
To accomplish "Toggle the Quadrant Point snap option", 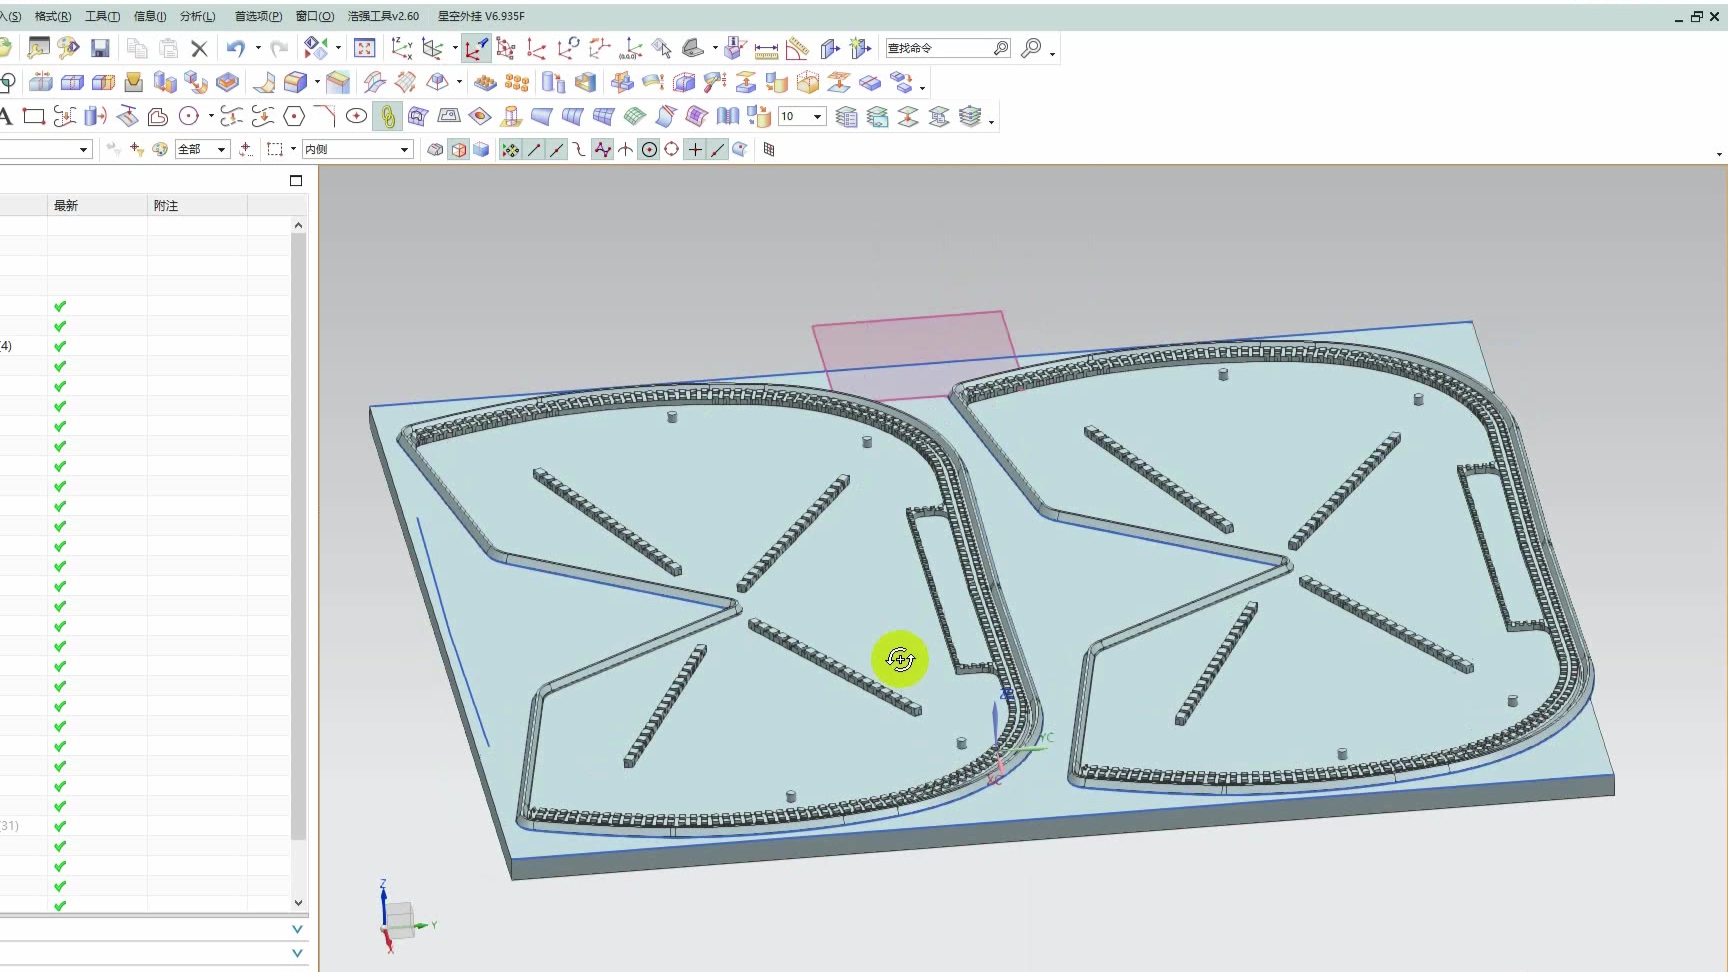I will 672,149.
